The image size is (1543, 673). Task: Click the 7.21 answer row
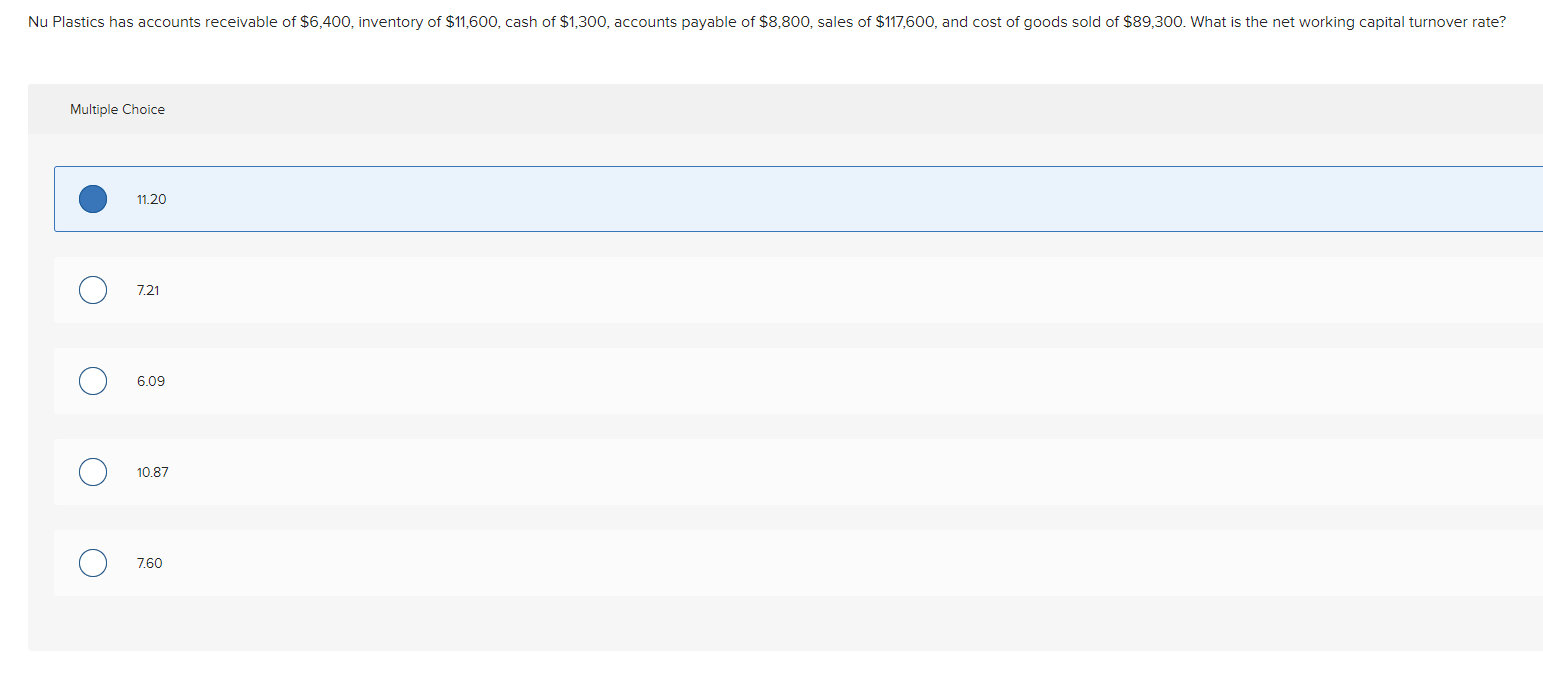click(x=600, y=290)
